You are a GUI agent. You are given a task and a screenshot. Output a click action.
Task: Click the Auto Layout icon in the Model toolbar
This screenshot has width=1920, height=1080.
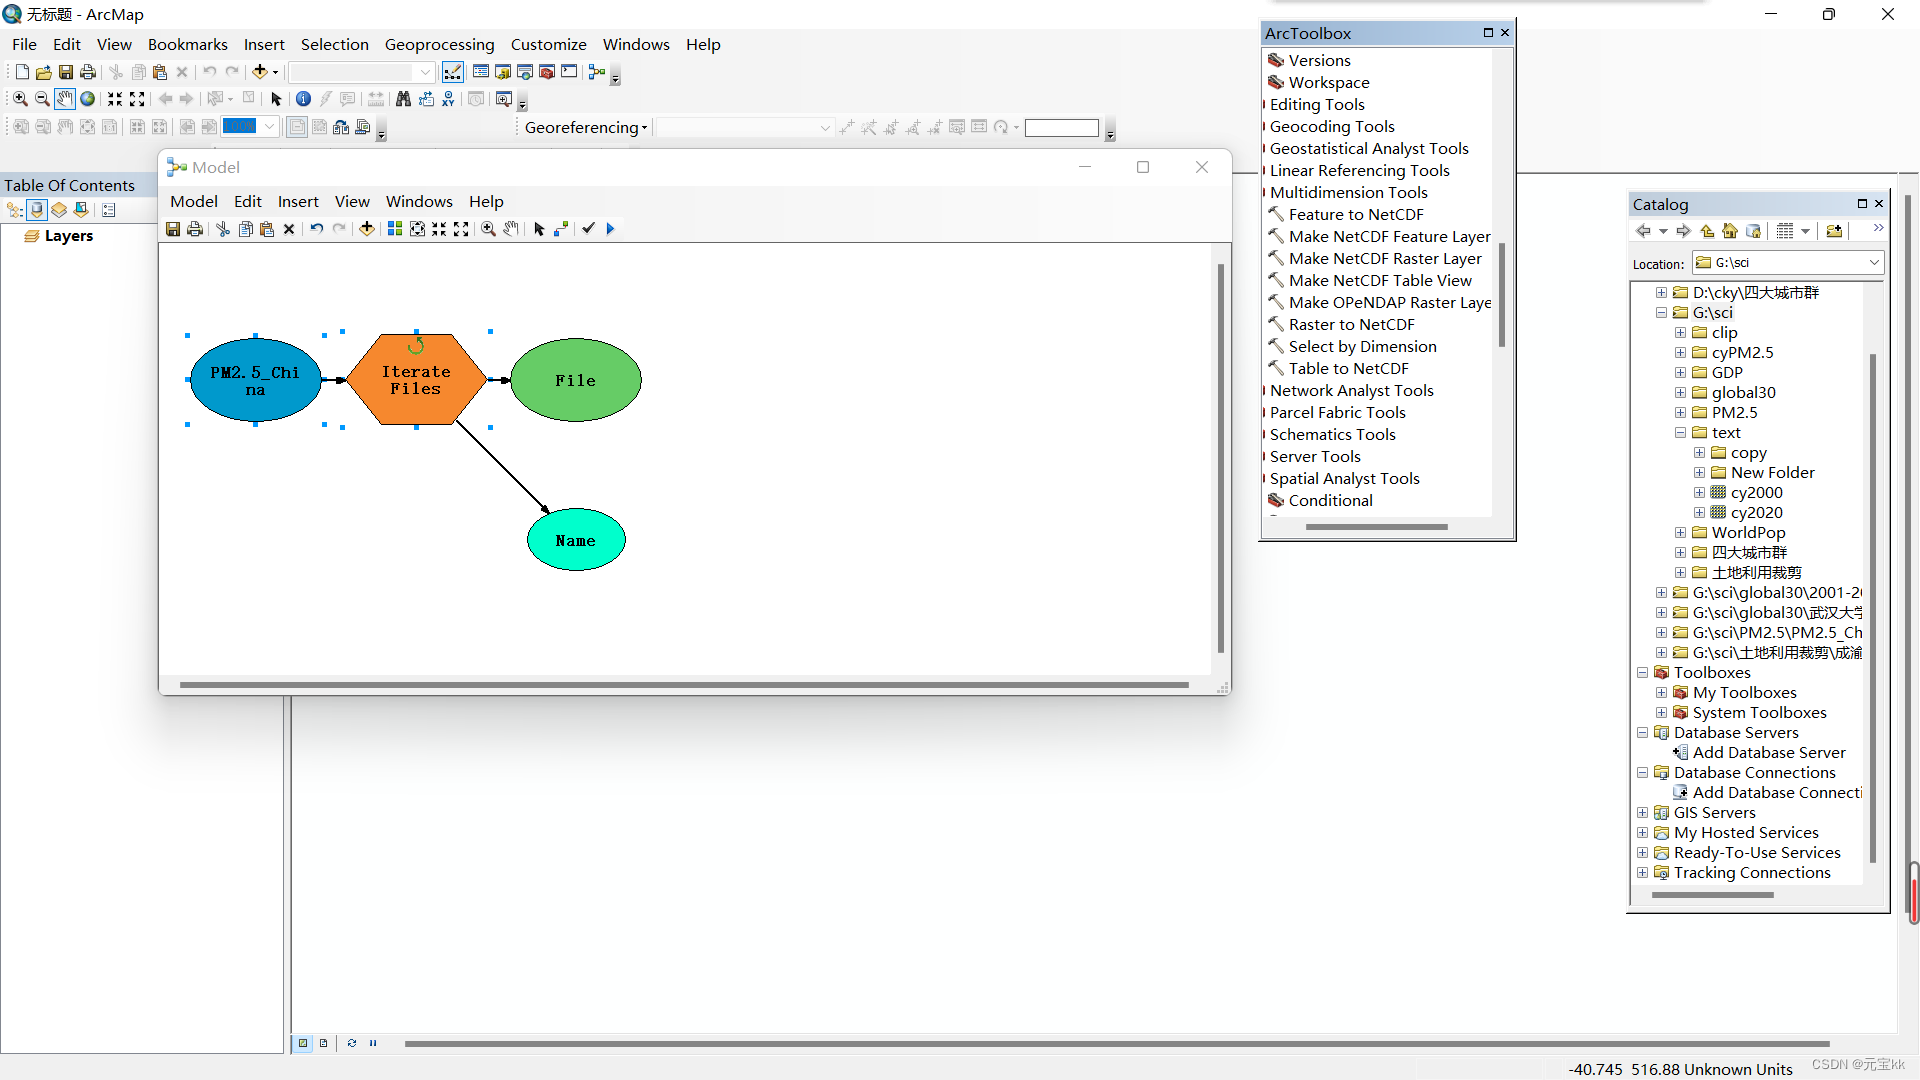pyautogui.click(x=395, y=229)
